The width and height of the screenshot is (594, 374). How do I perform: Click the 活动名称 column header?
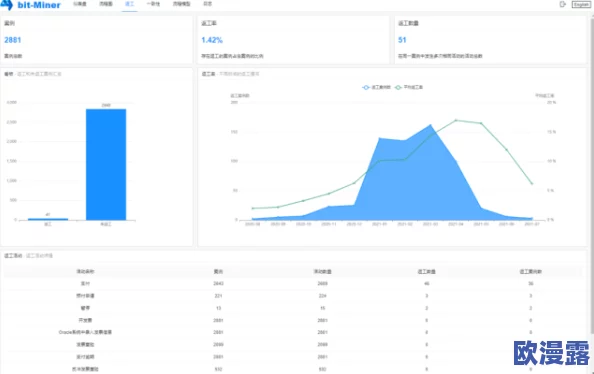(x=85, y=272)
